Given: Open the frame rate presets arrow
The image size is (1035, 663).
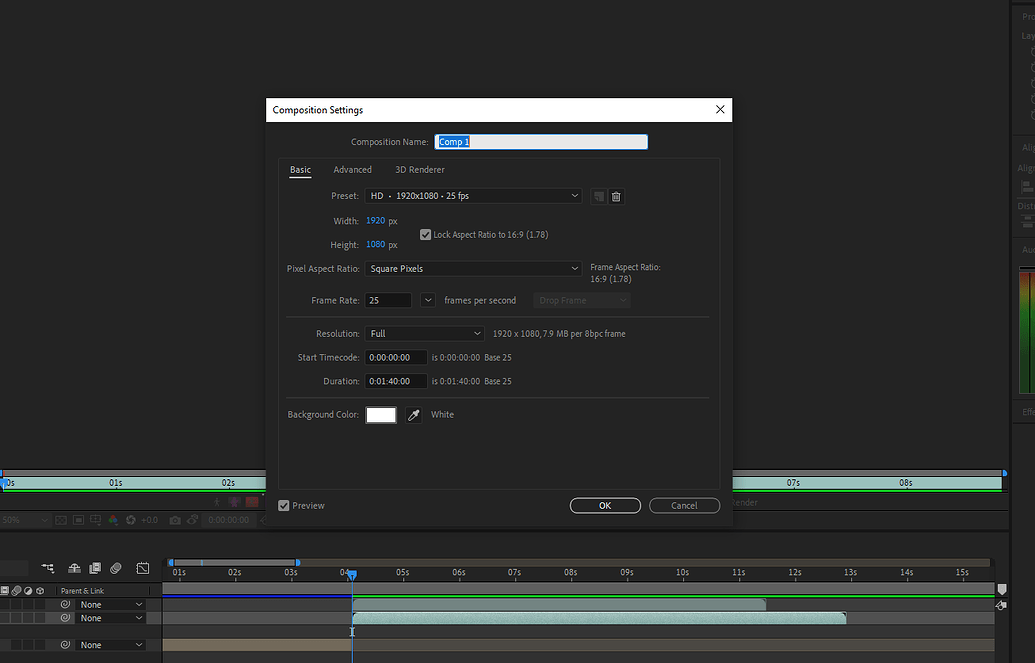Looking at the screenshot, I should coord(428,300).
